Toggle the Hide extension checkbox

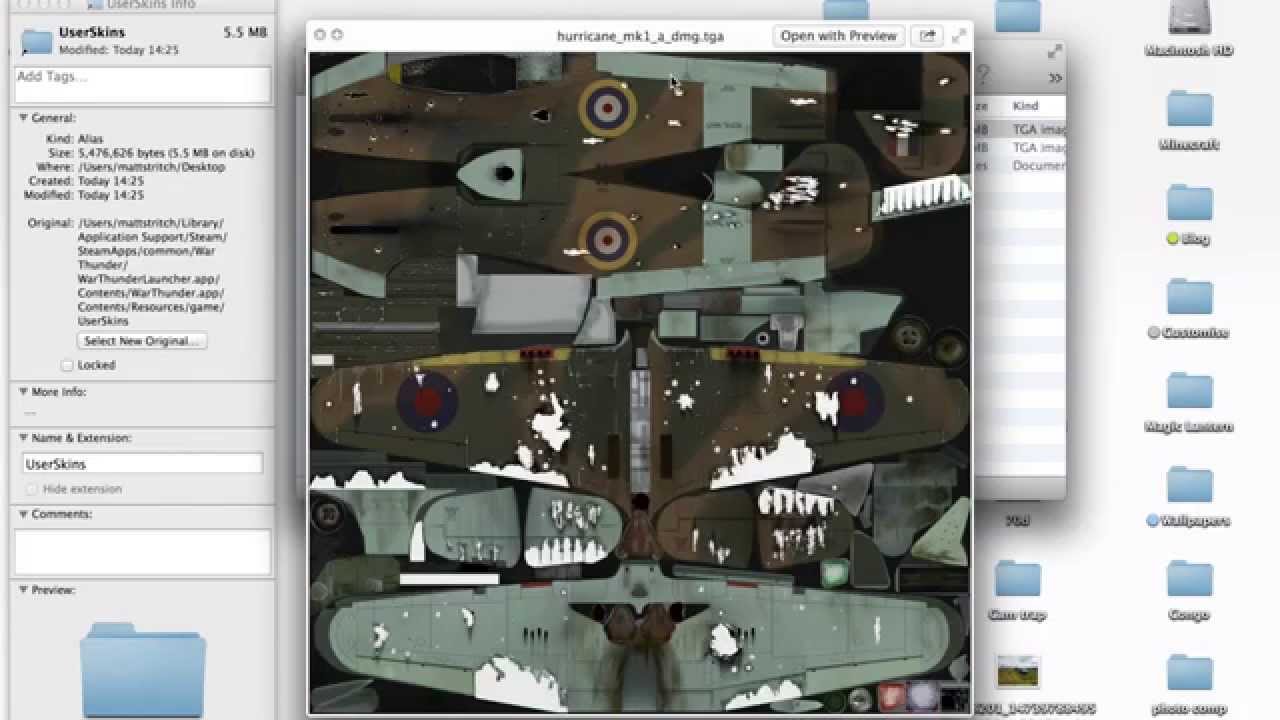click(31, 489)
